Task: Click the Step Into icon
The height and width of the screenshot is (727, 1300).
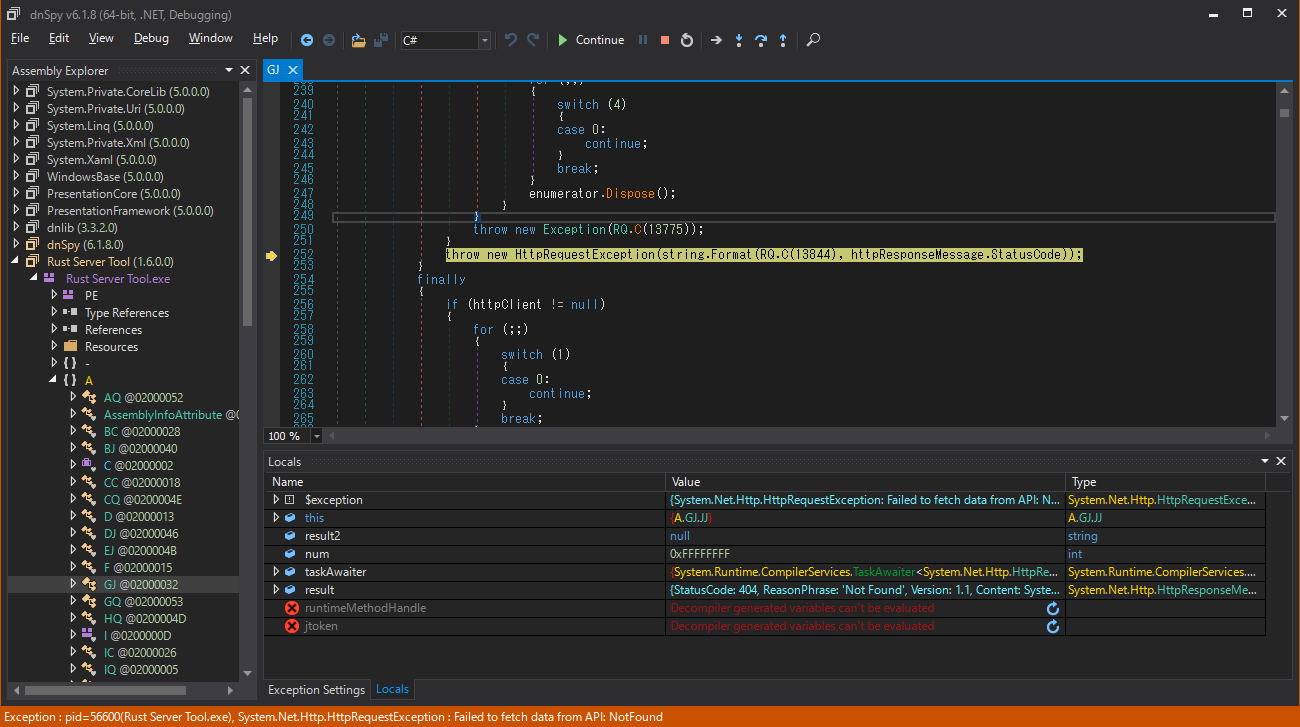Action: (739, 40)
